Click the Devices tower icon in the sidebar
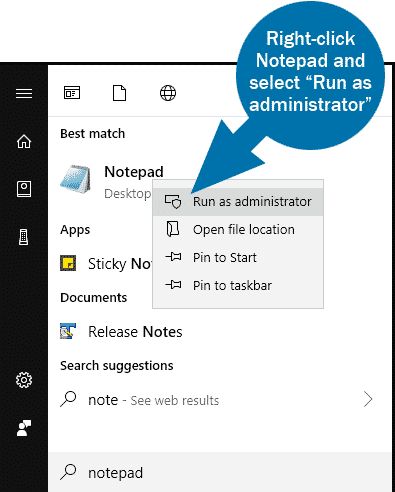The width and height of the screenshot is (395, 492). [x=23, y=237]
